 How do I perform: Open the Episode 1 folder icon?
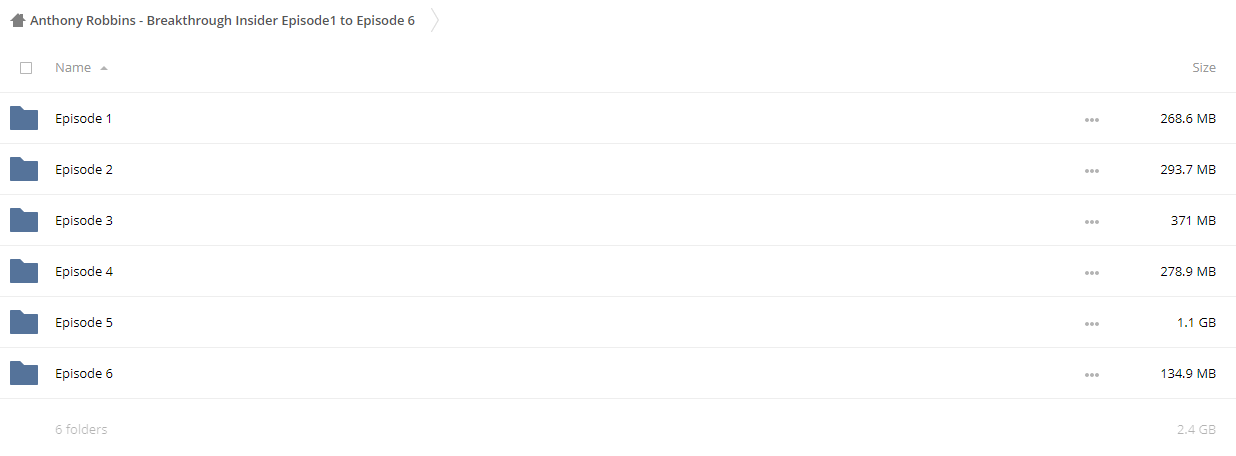coord(24,118)
